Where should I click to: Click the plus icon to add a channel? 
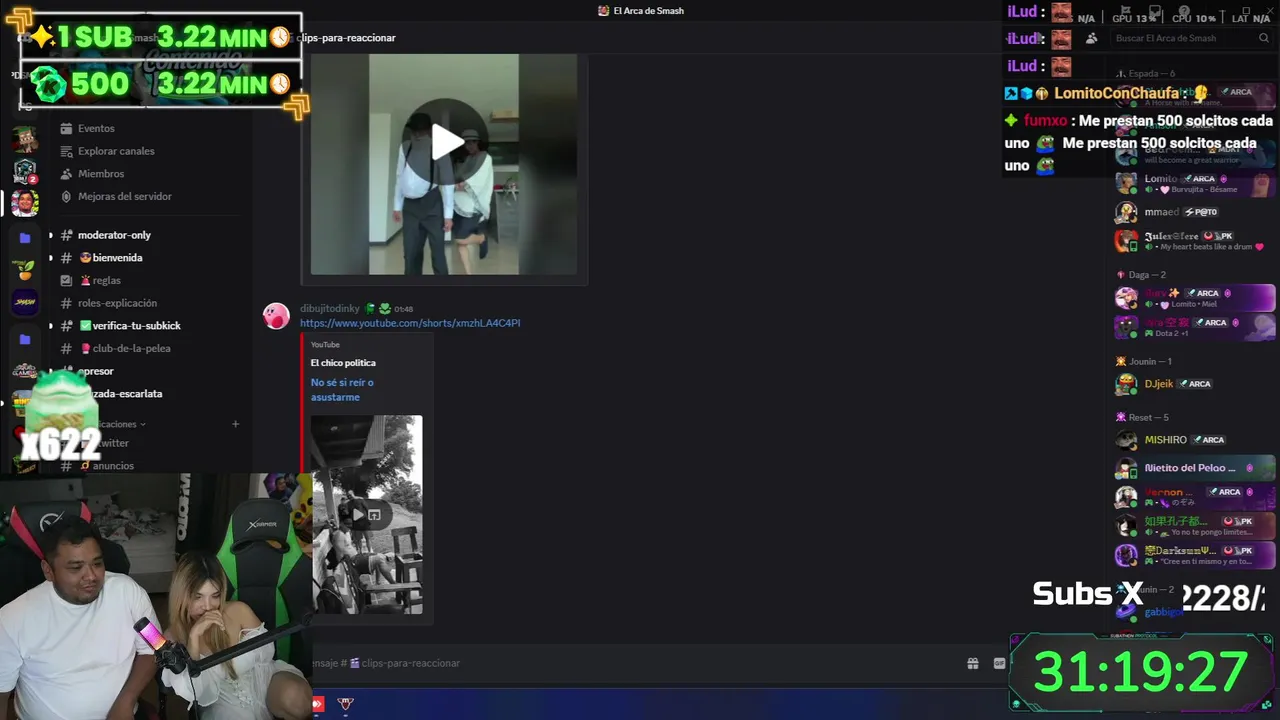pos(236,424)
